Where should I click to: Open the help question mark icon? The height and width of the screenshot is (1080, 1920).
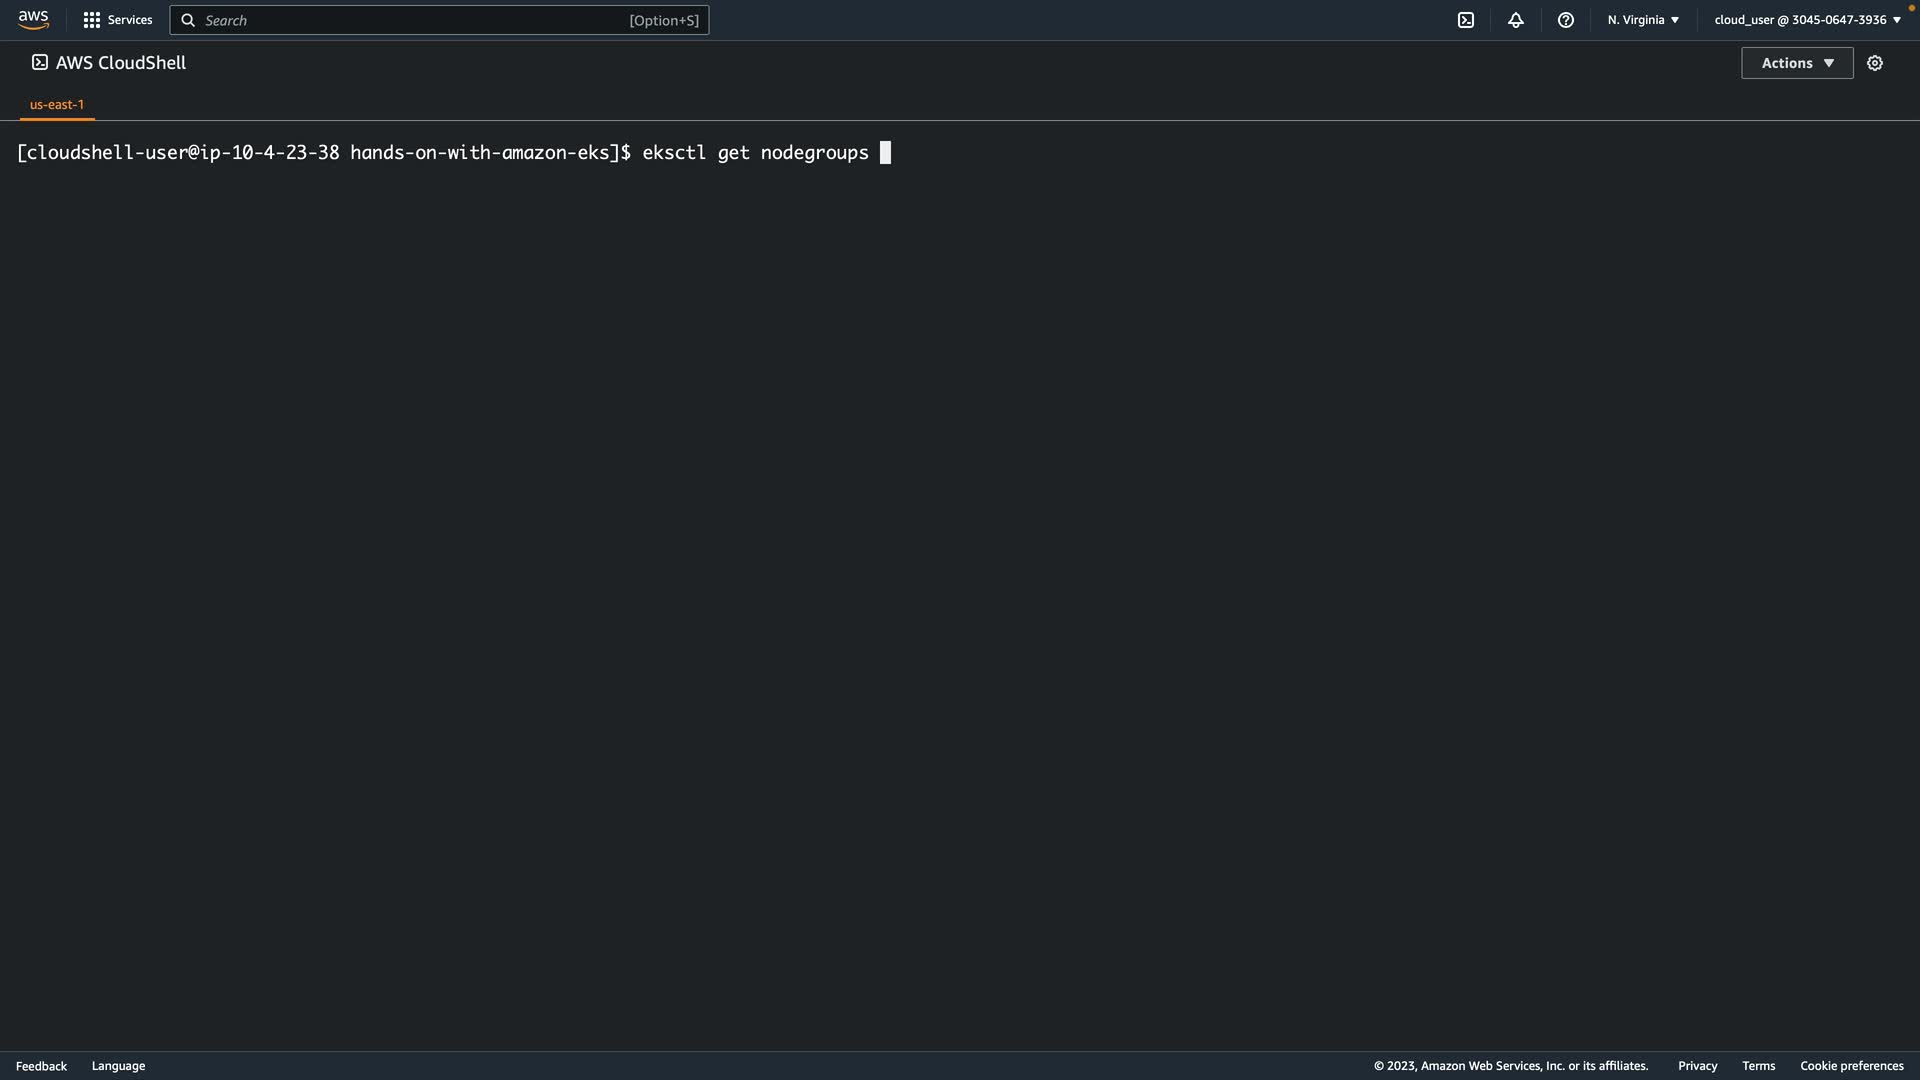1566,20
